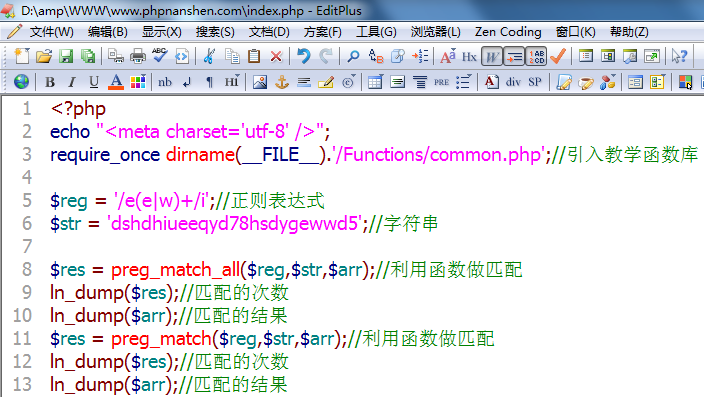Redo the last undone edit

[x=326, y=57]
